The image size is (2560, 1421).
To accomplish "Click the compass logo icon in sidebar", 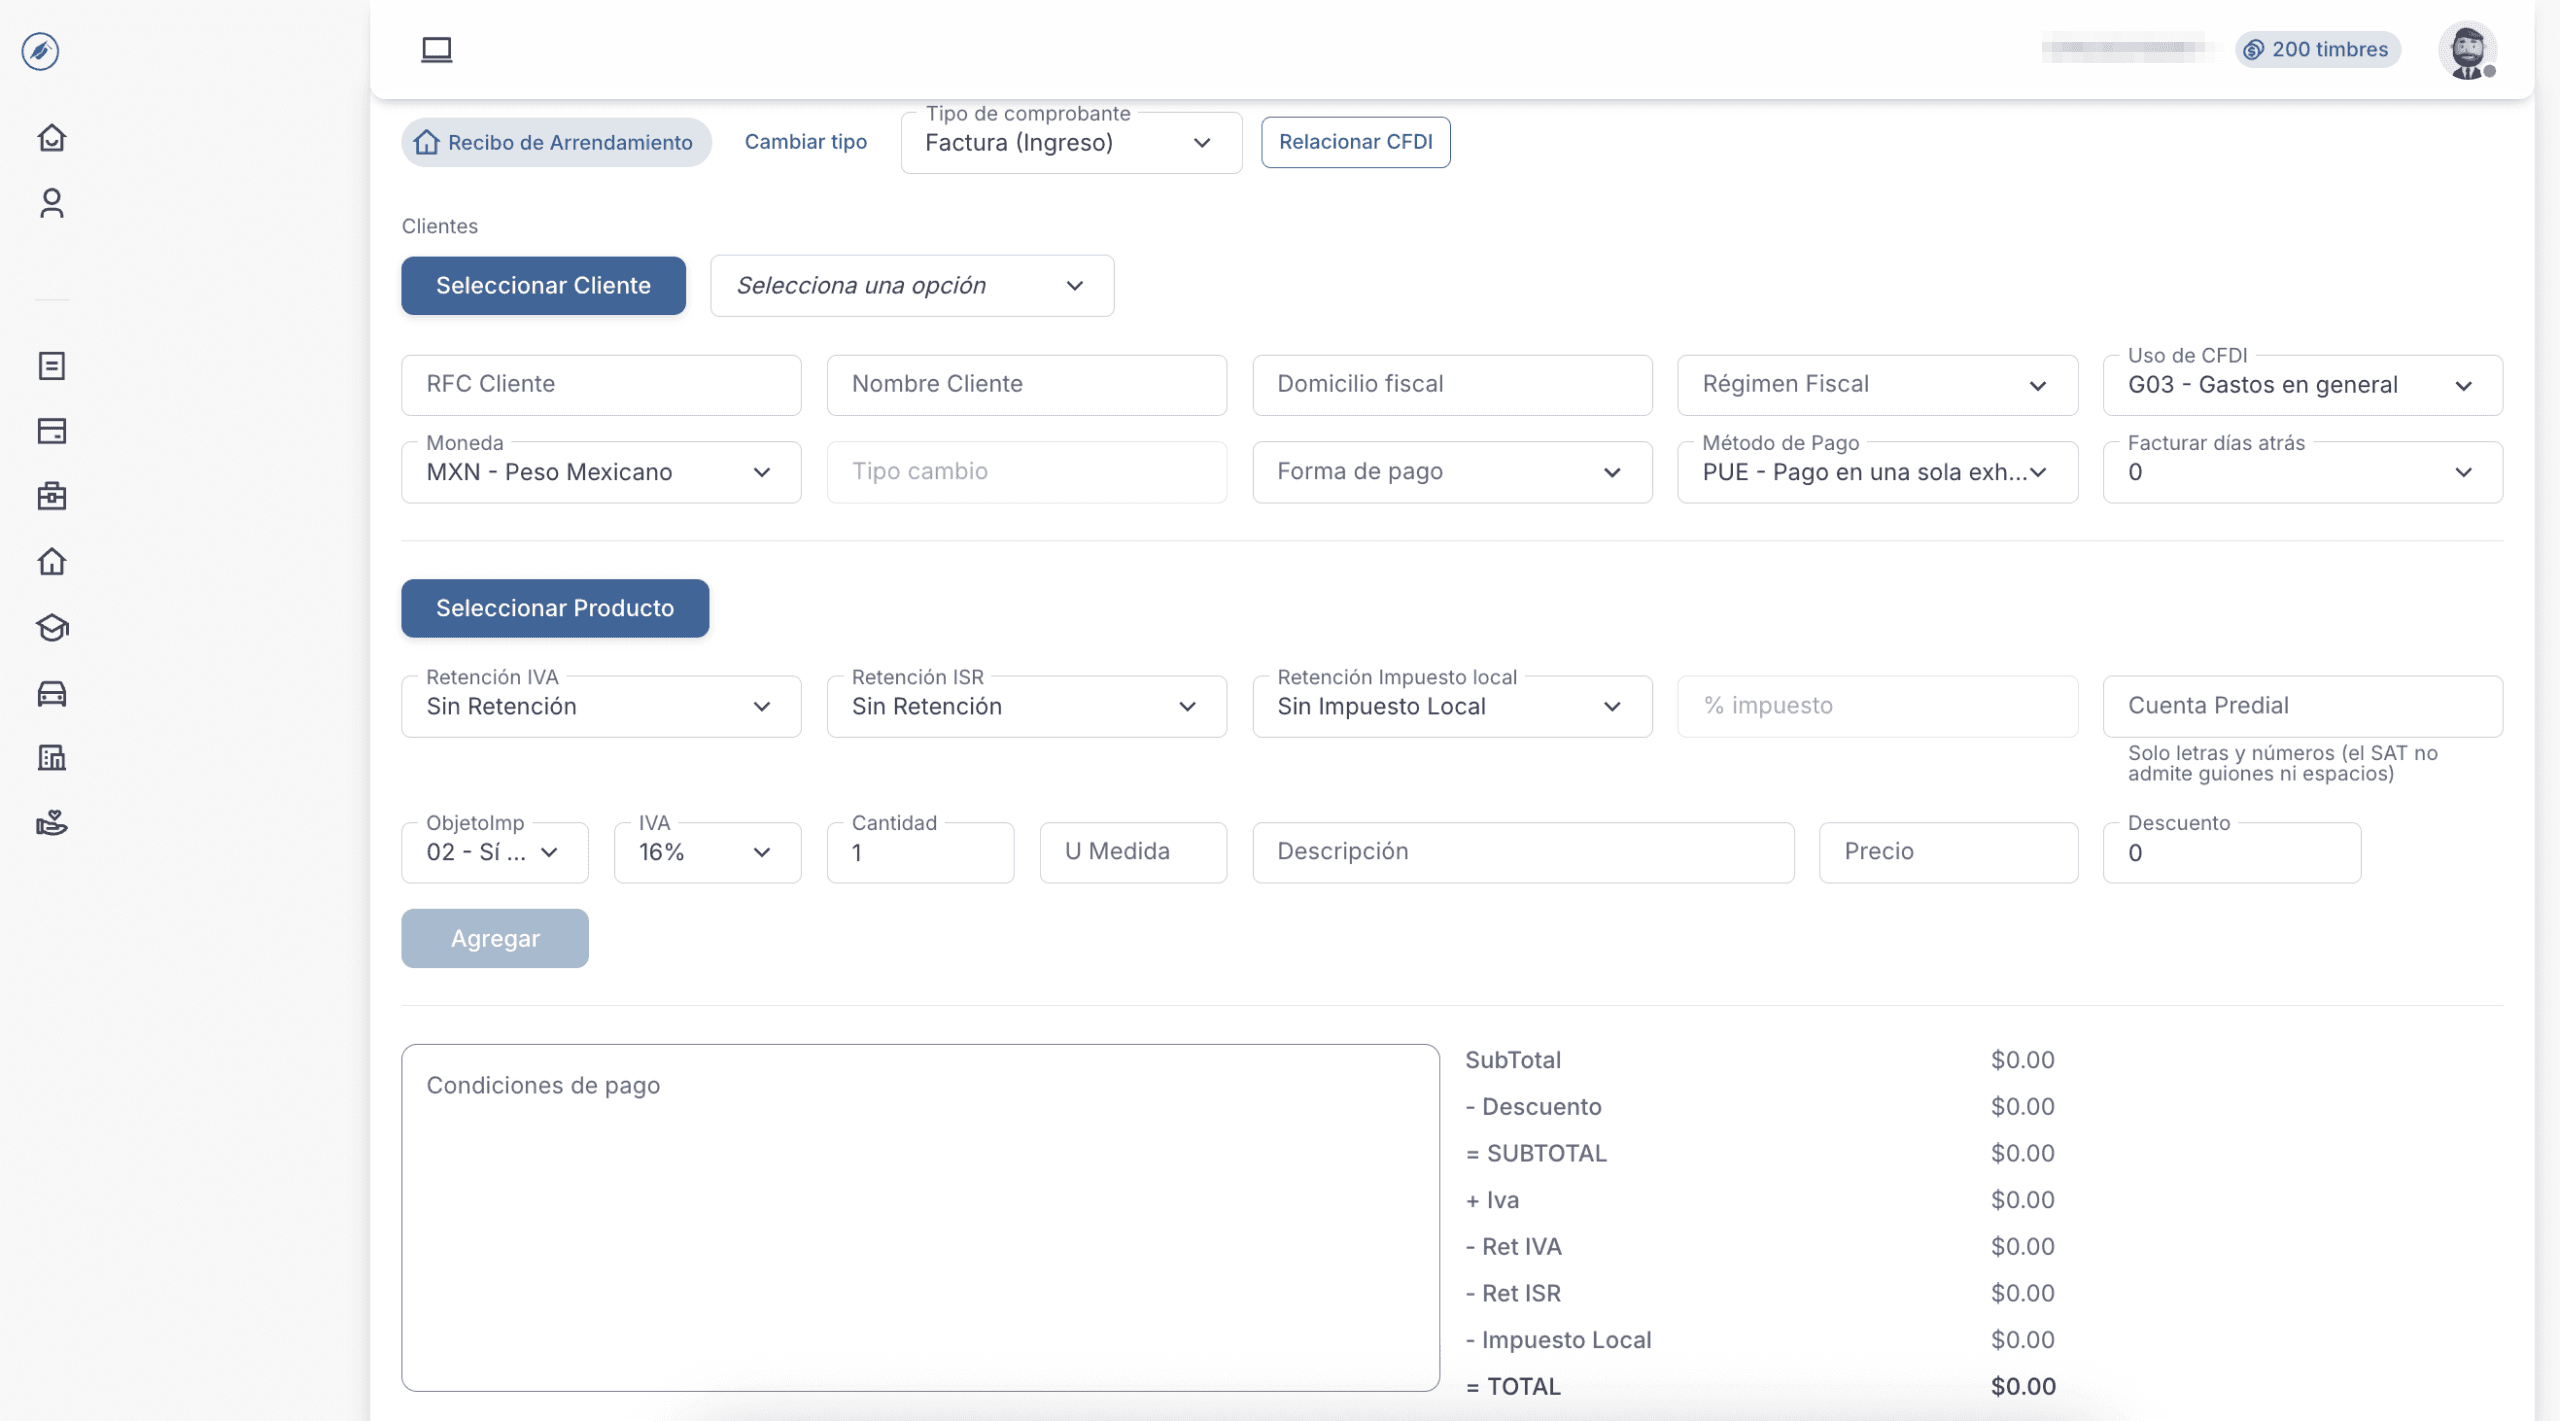I will tap(41, 51).
